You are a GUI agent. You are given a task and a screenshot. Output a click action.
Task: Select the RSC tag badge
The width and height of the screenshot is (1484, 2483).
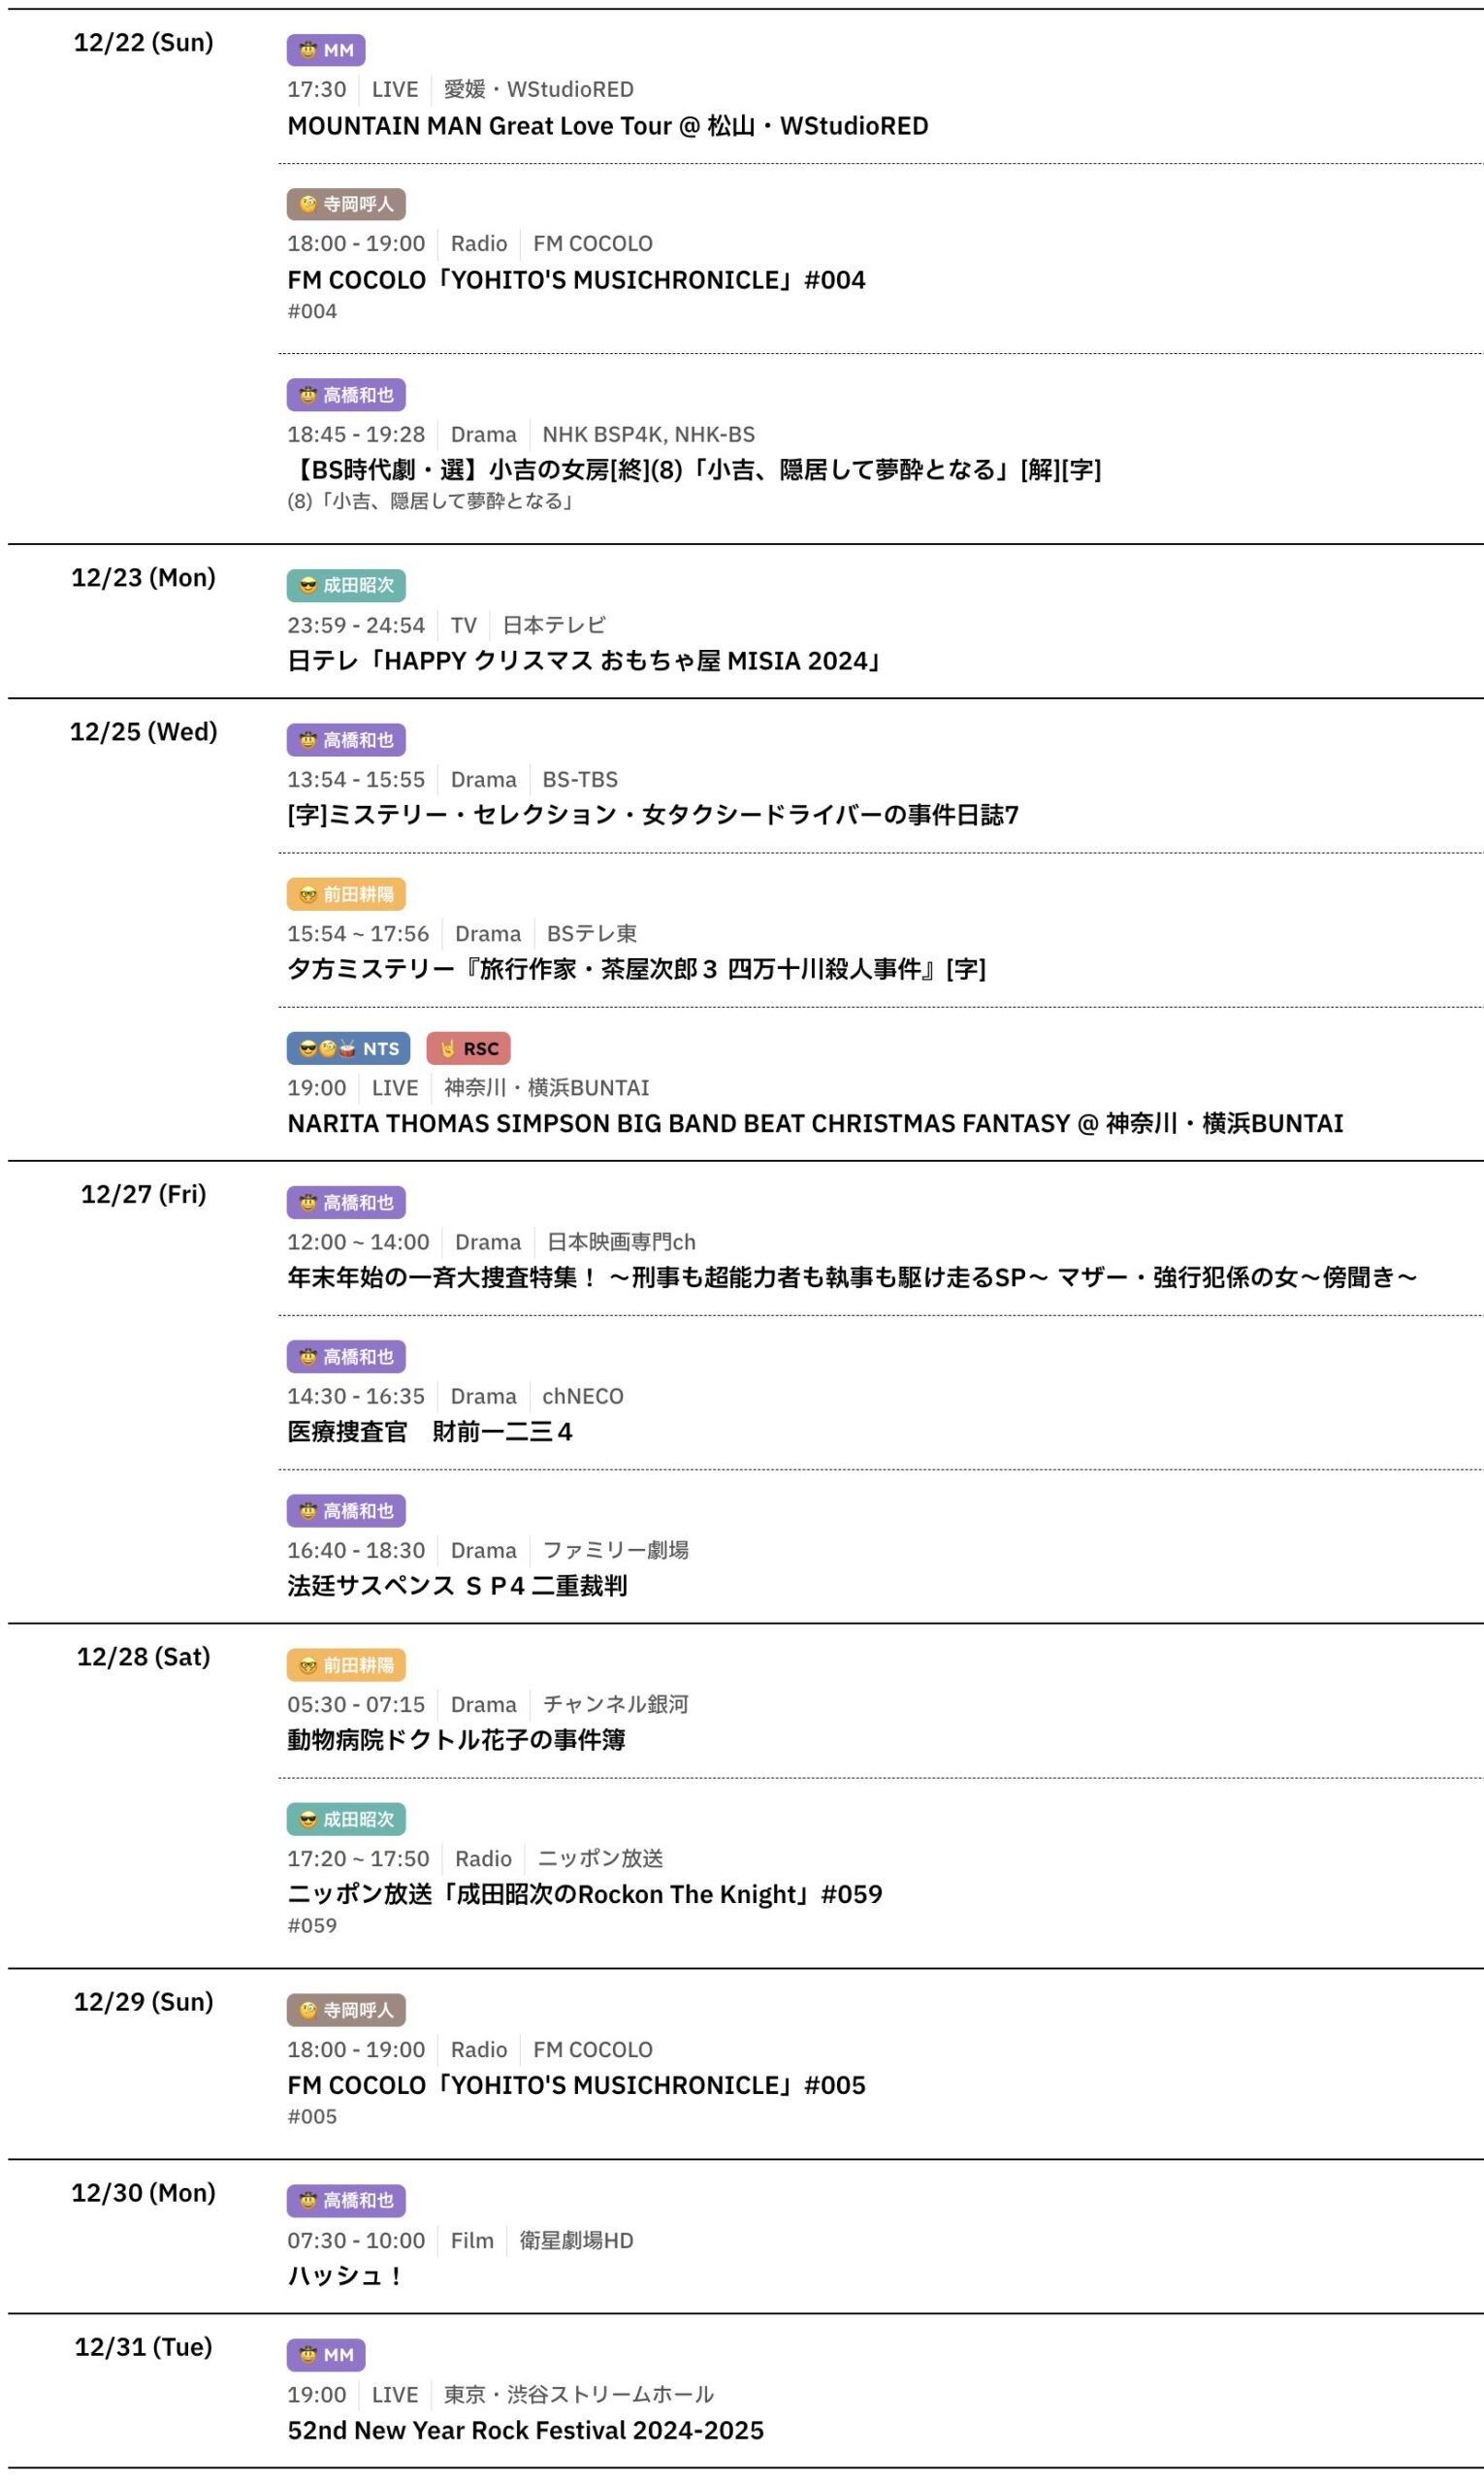point(468,1048)
